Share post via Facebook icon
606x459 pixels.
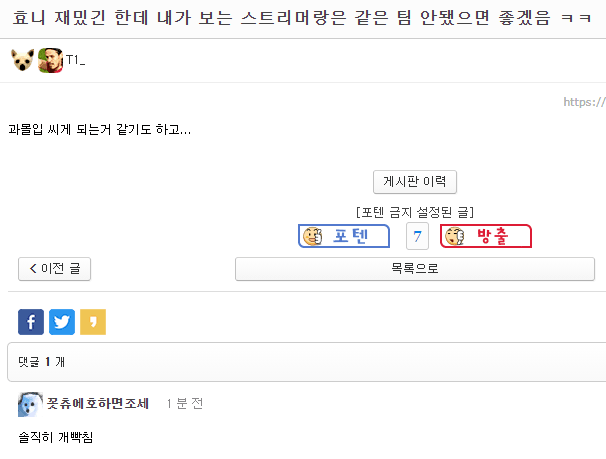click(x=31, y=322)
